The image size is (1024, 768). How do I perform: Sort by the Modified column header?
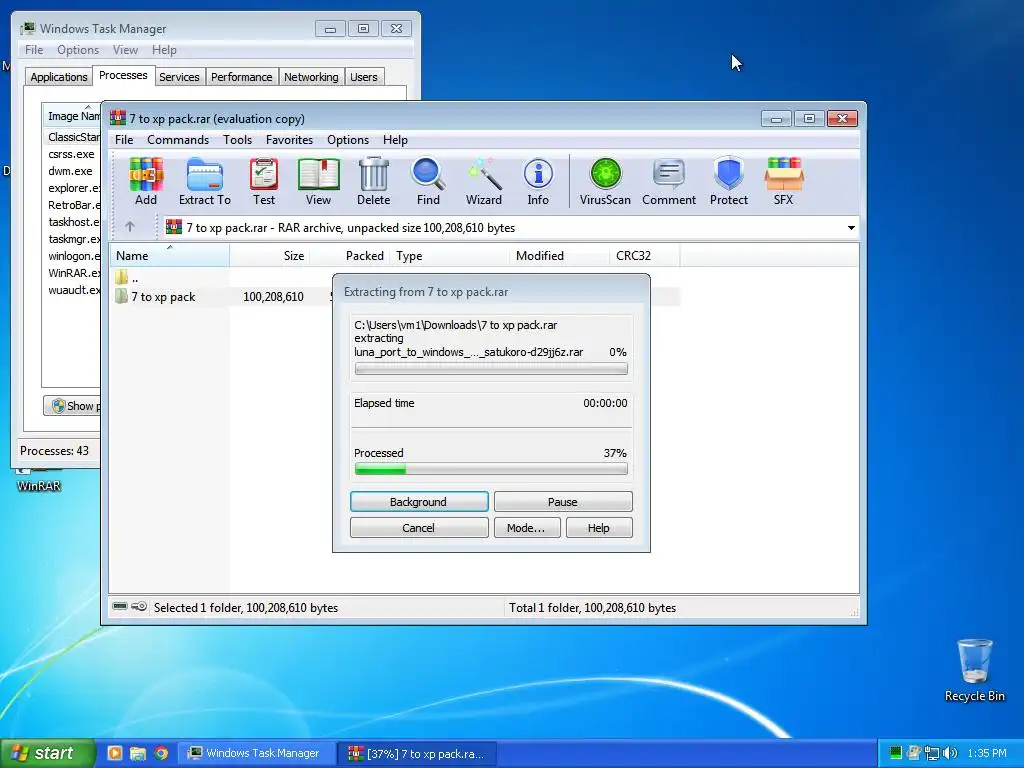[x=559, y=255]
